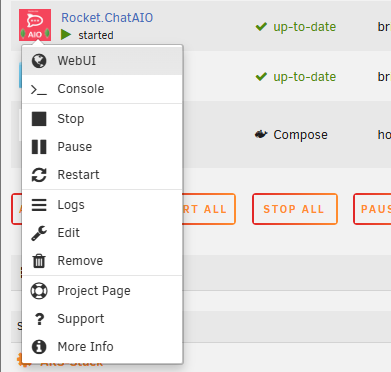The width and height of the screenshot is (391, 372).
Task: Click the wrench Edit icon
Action: pos(39,233)
